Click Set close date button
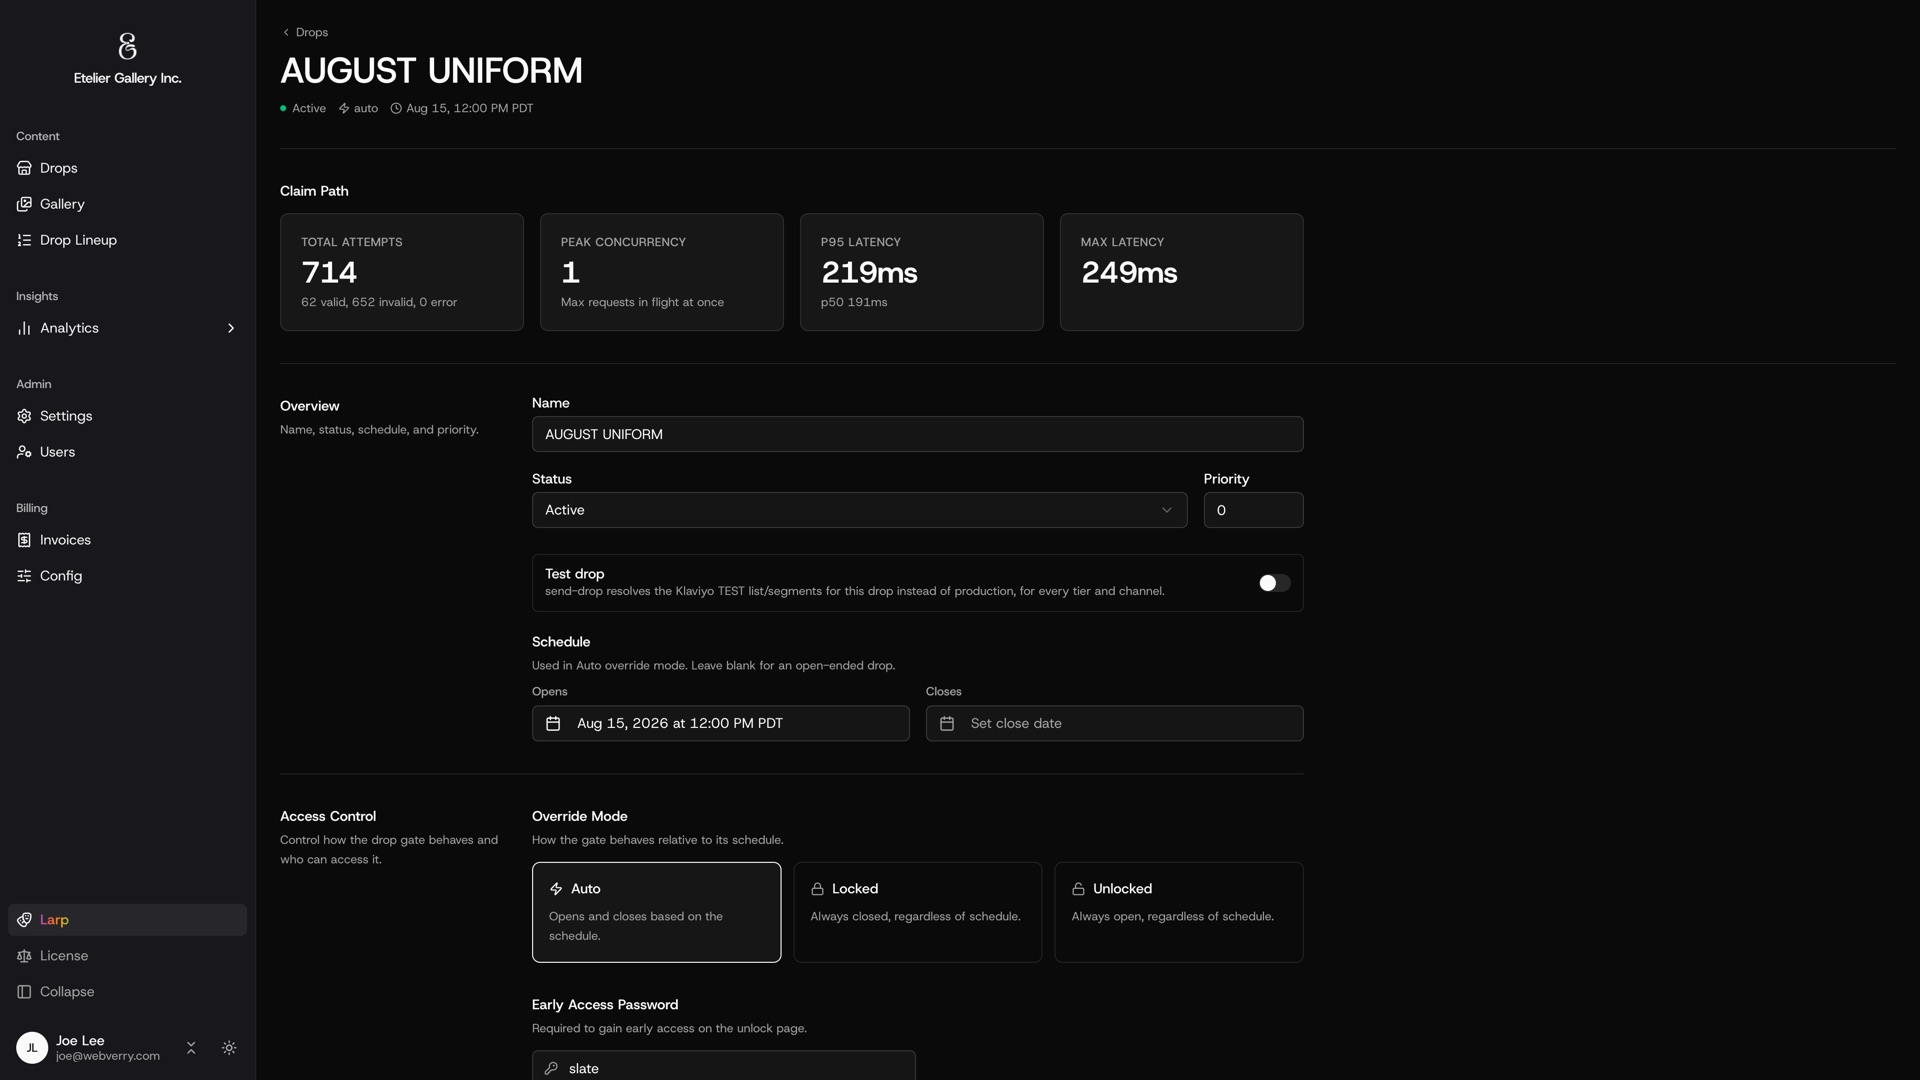The width and height of the screenshot is (1920, 1080). 1114,723
